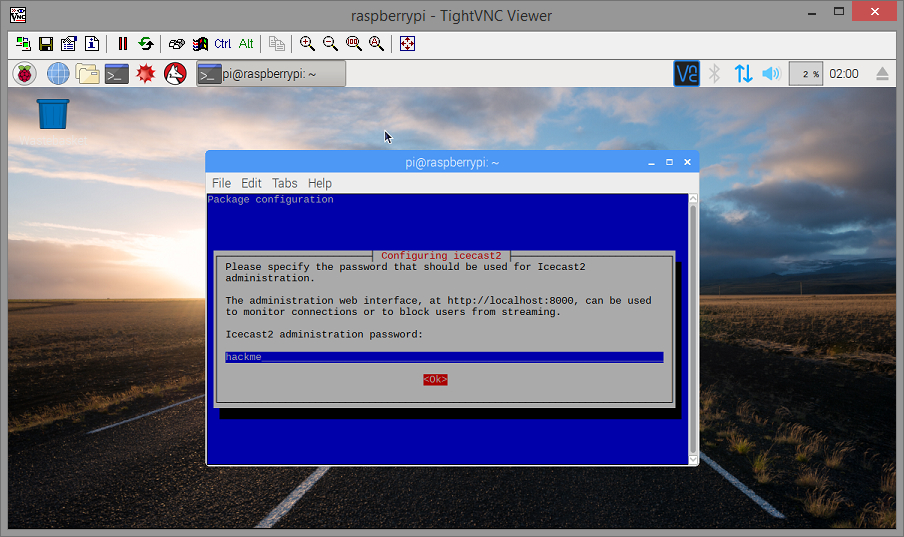Zoom in on the remote display

[x=307, y=44]
